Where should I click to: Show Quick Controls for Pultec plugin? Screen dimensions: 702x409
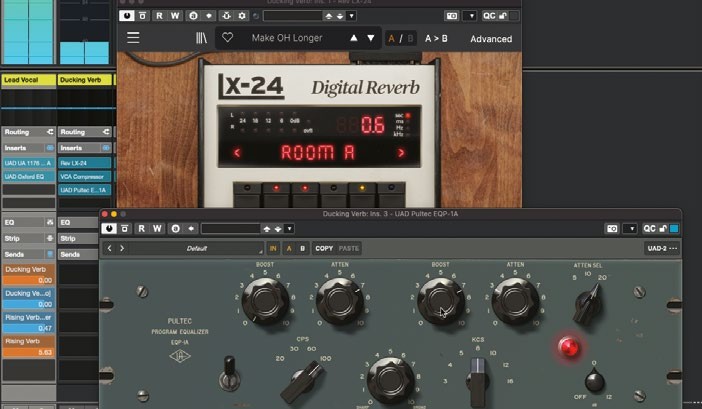click(x=649, y=229)
